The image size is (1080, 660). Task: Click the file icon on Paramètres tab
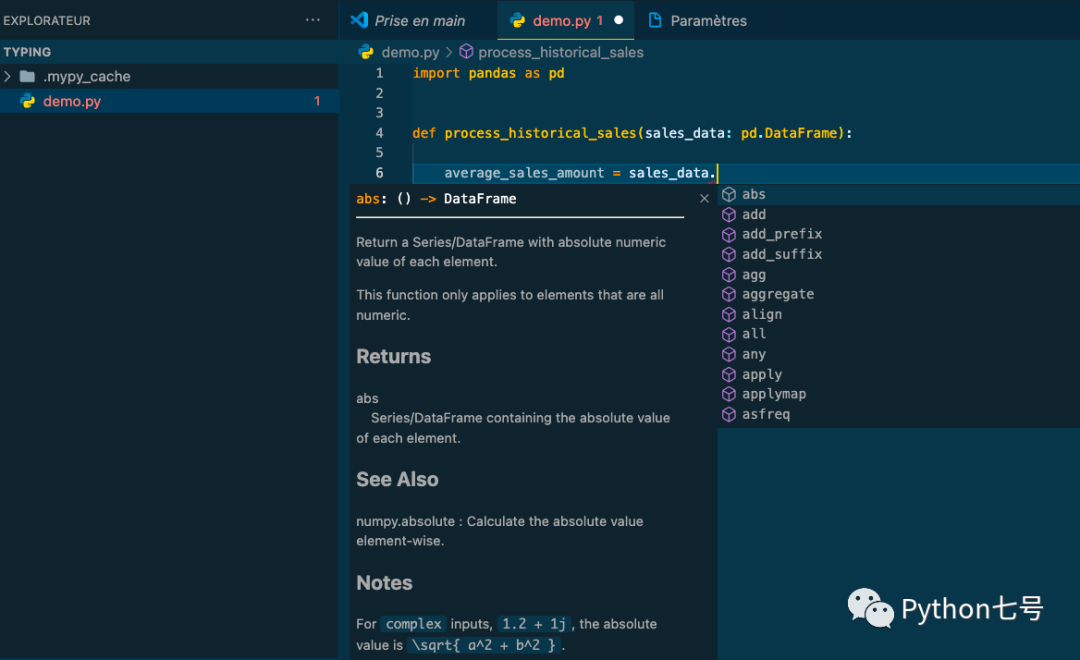pos(655,20)
